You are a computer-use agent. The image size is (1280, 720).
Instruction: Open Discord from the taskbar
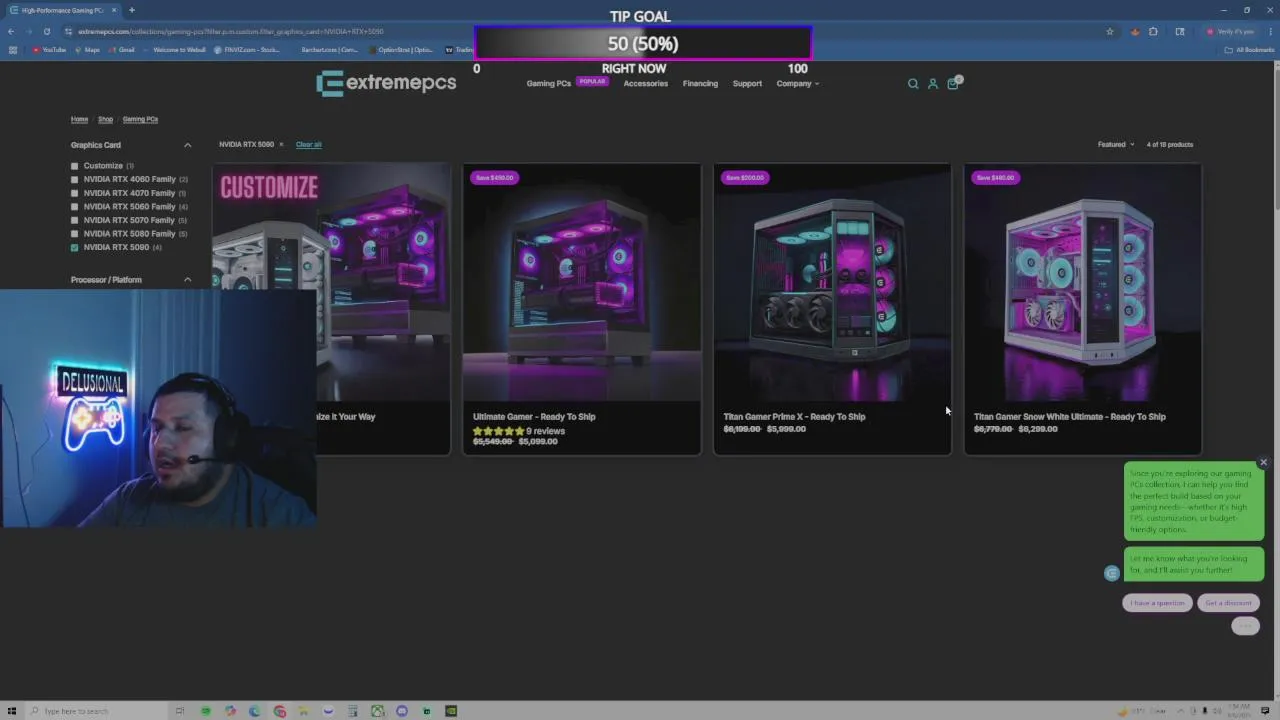(402, 711)
